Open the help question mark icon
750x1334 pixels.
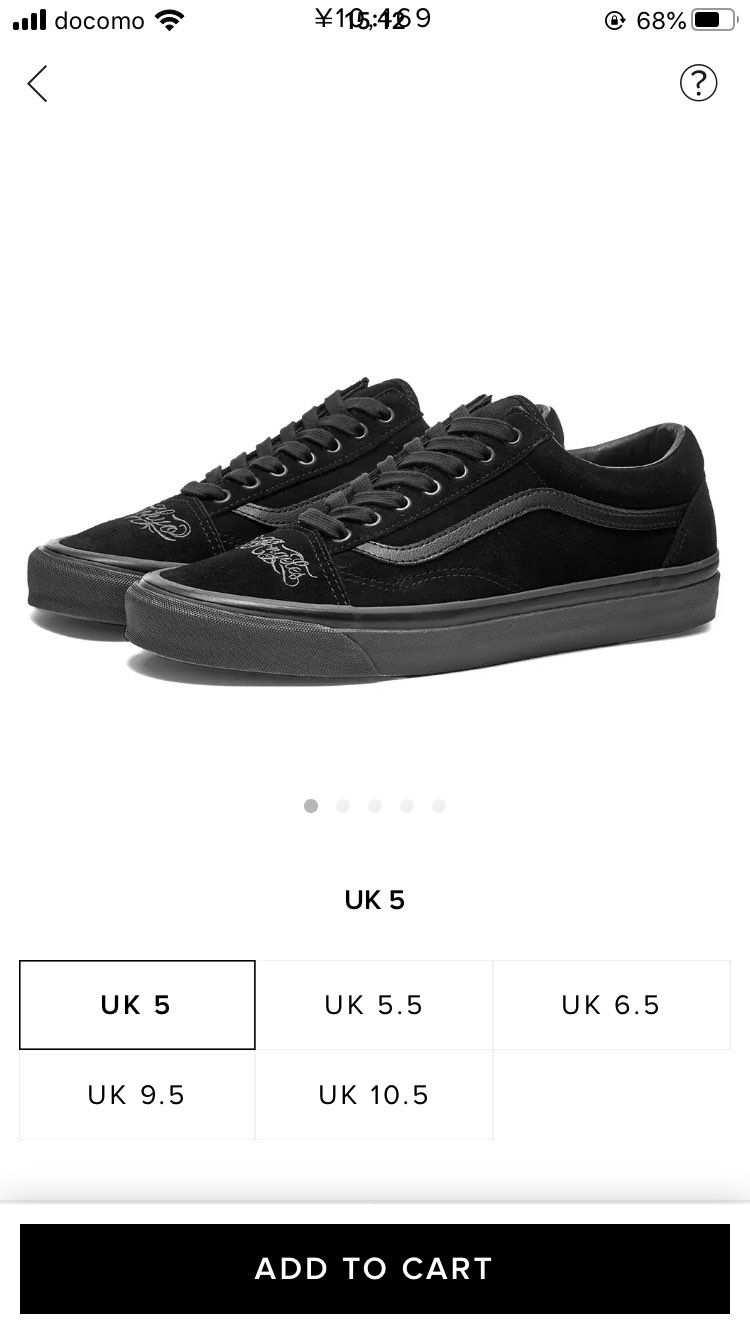coord(698,83)
